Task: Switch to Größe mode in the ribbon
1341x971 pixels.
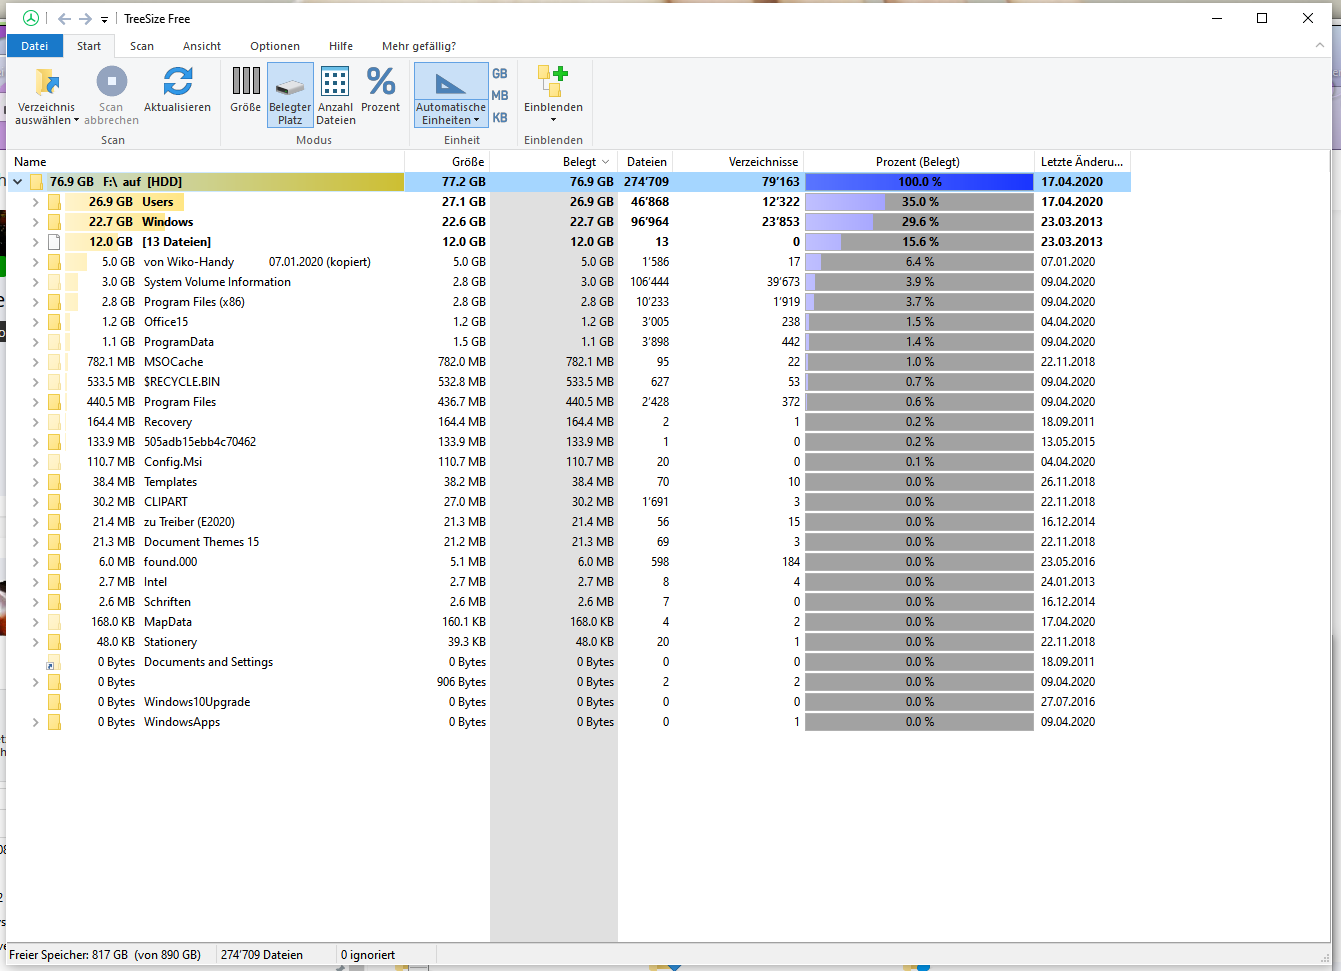Action: click(x=245, y=82)
